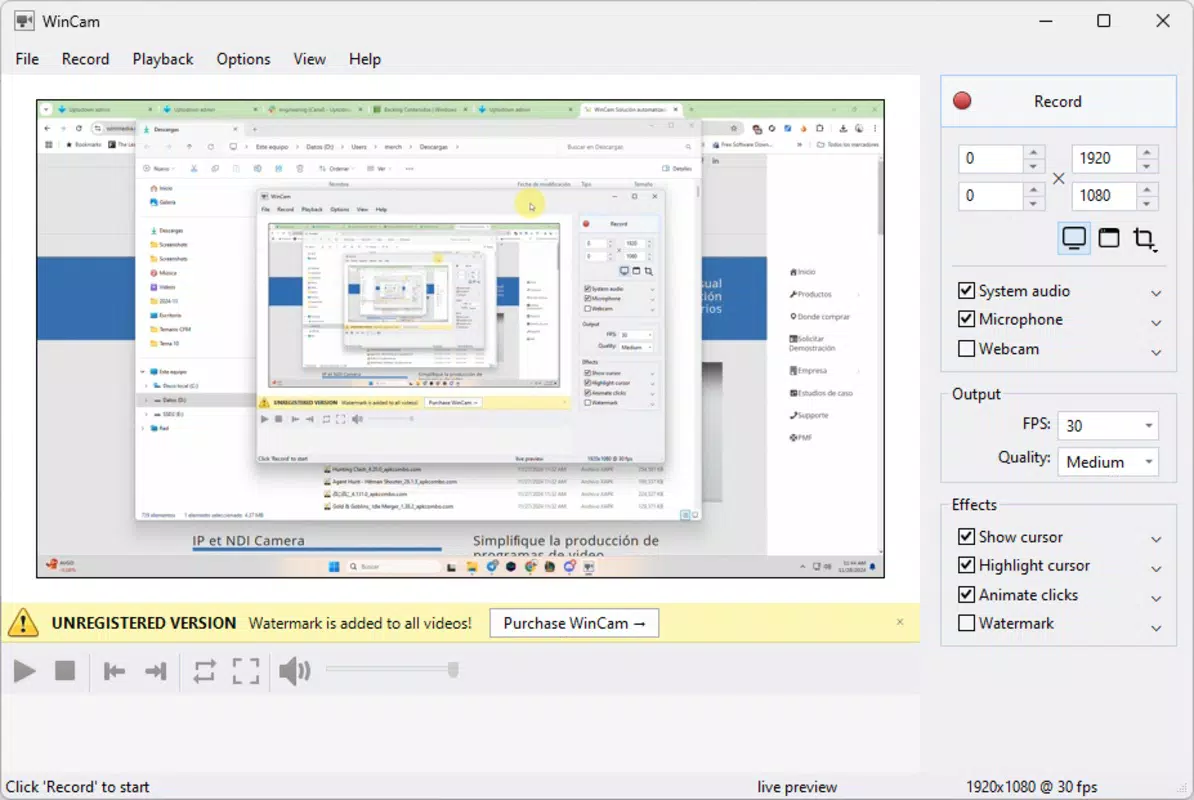Open the View menu

[x=309, y=59]
